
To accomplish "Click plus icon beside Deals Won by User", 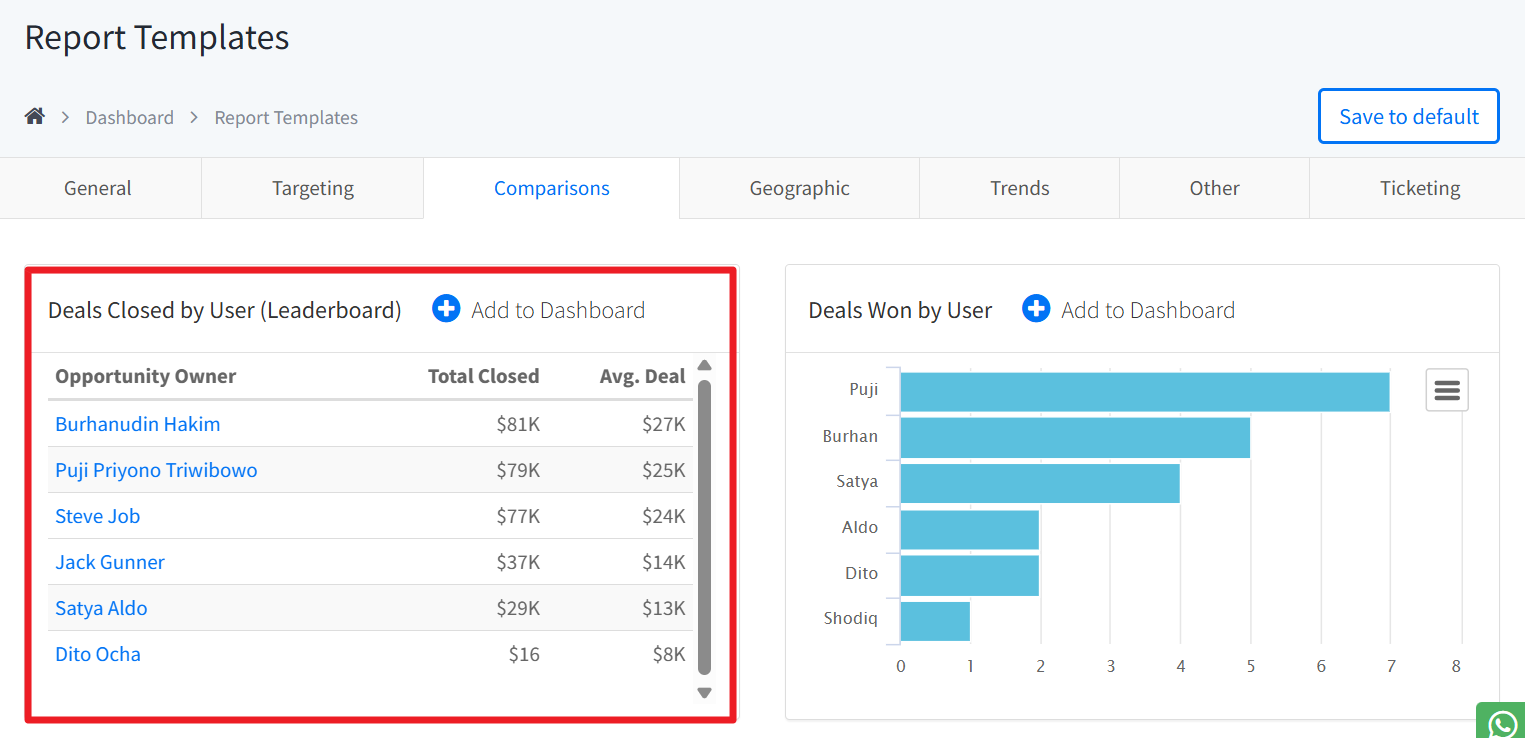I will (1036, 309).
